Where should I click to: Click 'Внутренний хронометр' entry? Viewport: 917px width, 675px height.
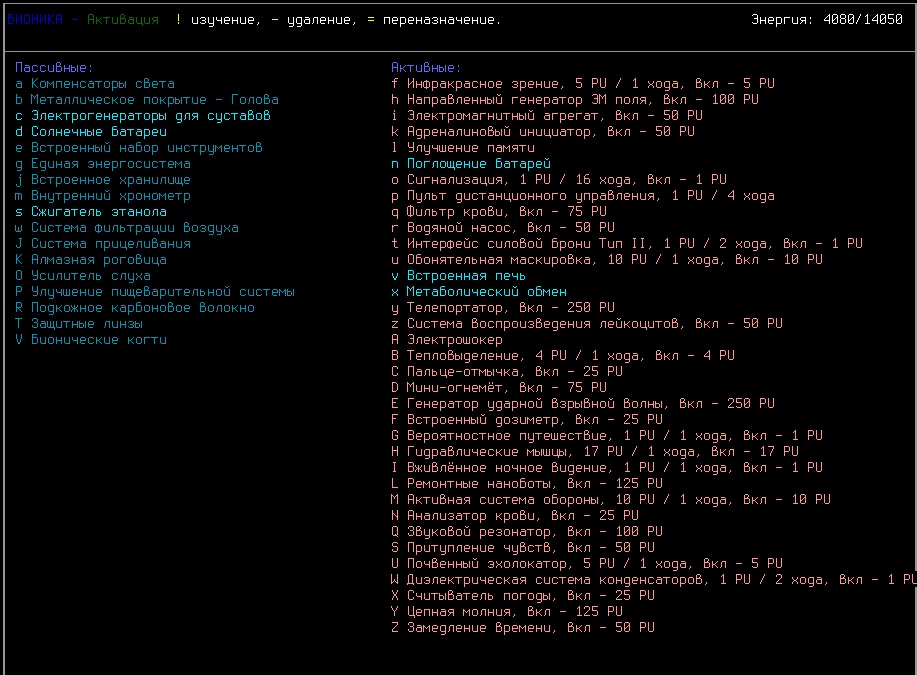tap(103, 195)
